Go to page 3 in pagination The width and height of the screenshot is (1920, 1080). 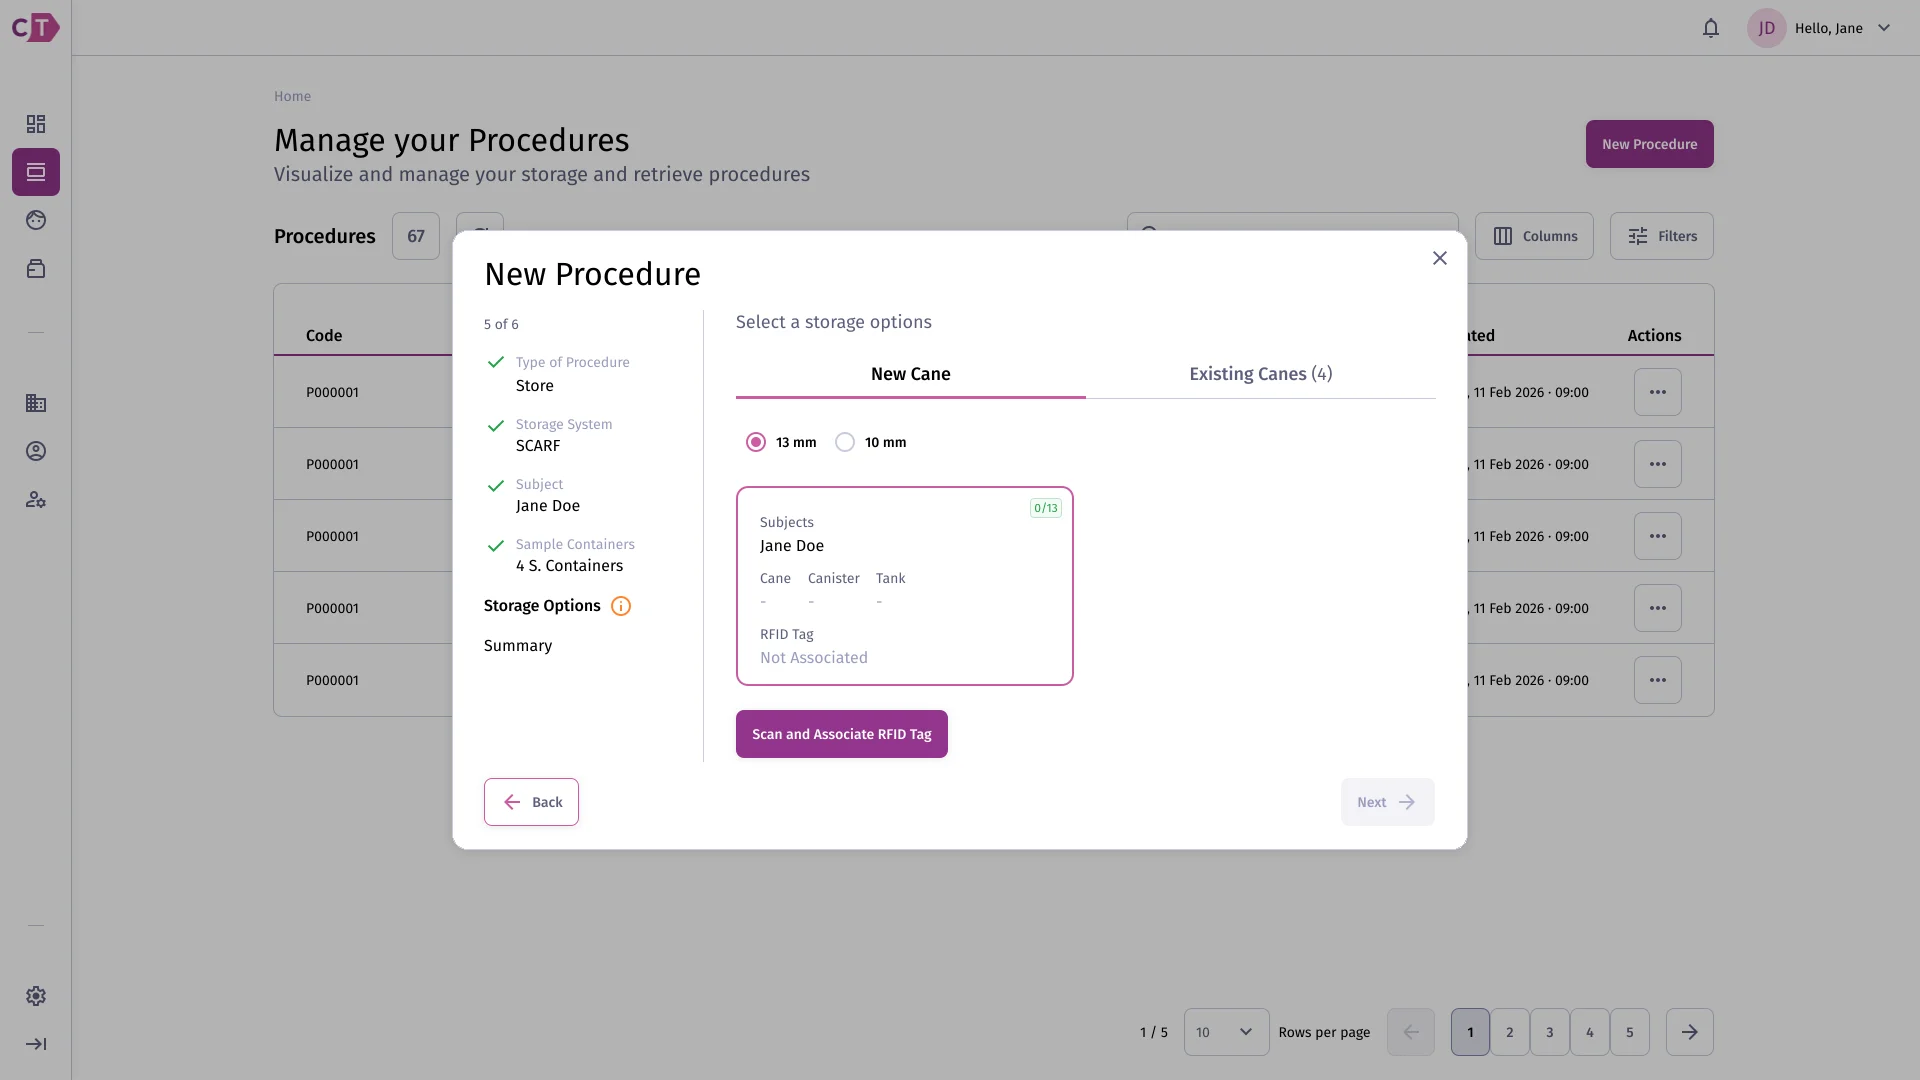click(1550, 1032)
